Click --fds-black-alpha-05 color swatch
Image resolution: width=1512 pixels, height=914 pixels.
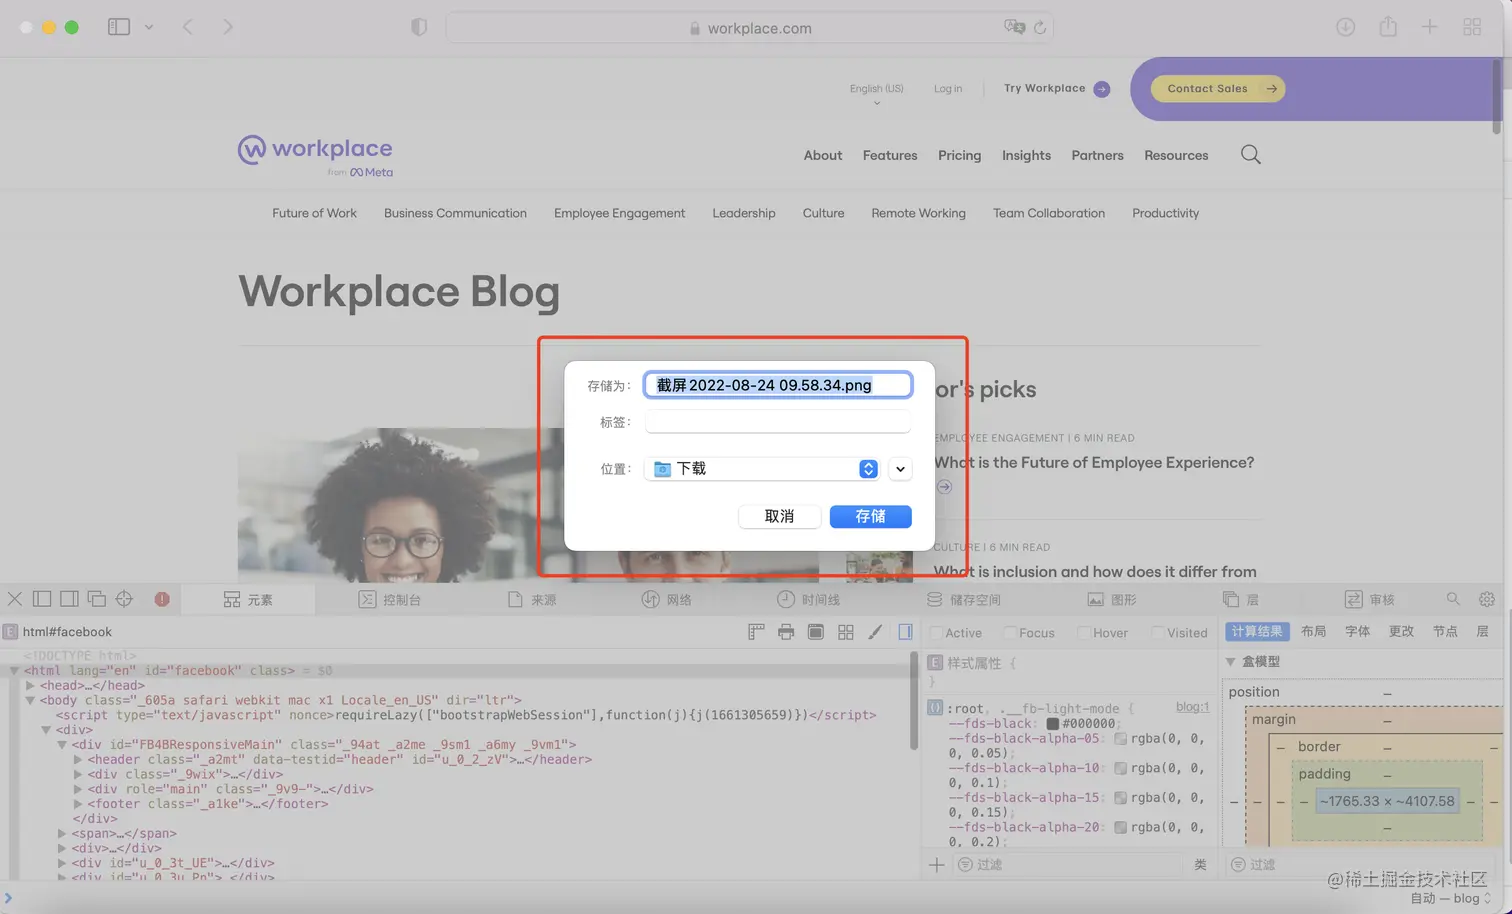pos(1120,738)
